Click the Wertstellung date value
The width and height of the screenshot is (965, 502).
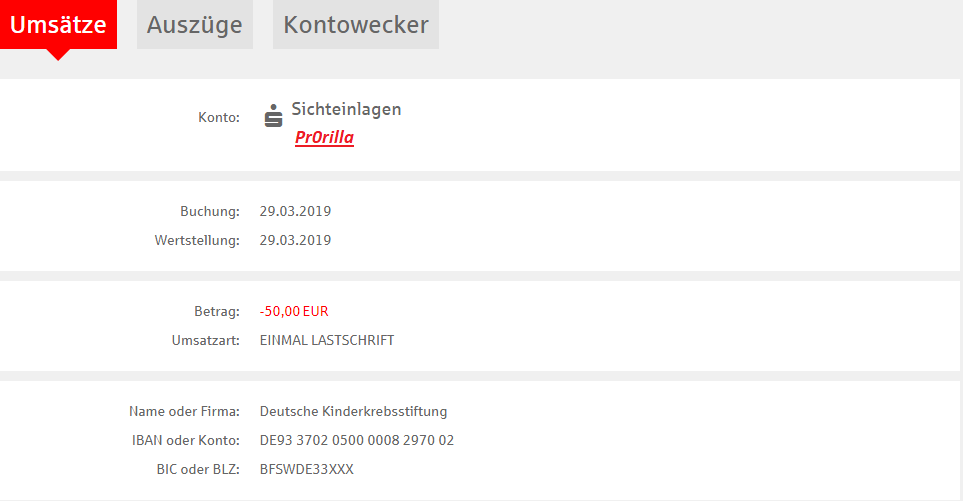pos(295,240)
